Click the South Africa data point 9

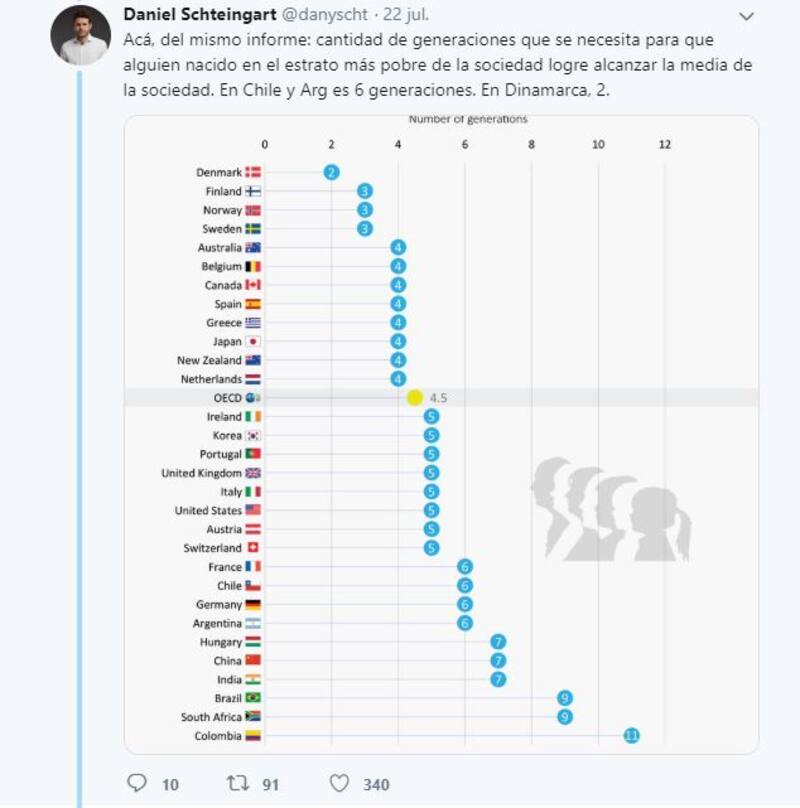pyautogui.click(x=565, y=717)
